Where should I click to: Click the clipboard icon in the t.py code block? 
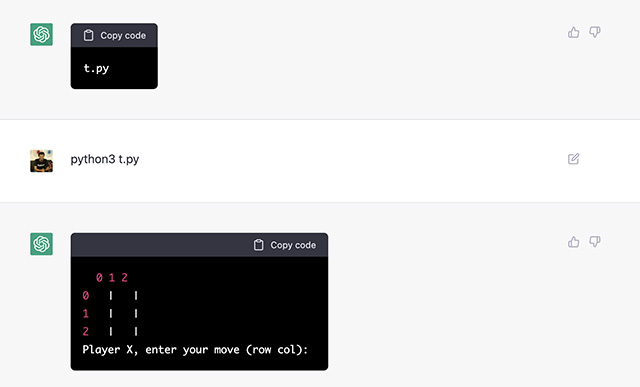coord(88,36)
